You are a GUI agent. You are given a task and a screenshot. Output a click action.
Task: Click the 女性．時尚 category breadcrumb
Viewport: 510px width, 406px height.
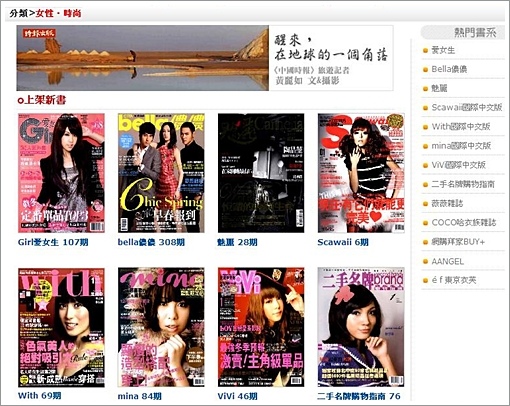point(58,13)
